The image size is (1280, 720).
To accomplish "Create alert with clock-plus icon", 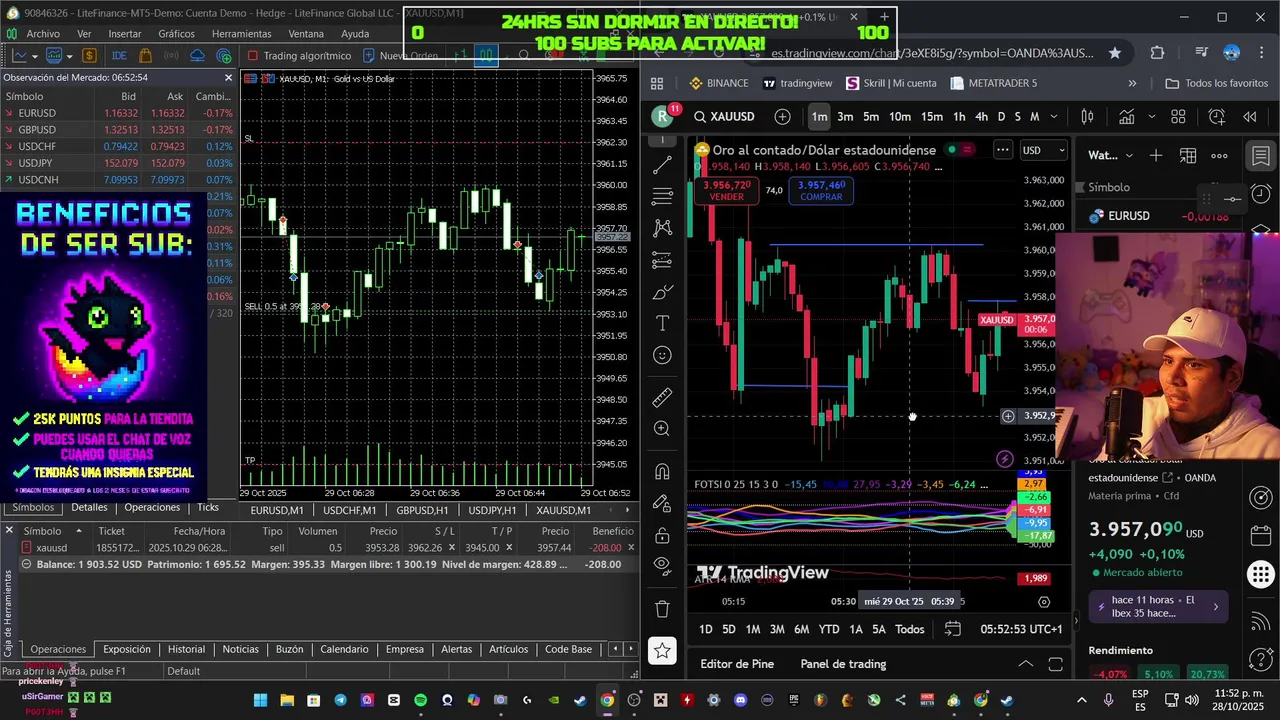I will 1217,117.
